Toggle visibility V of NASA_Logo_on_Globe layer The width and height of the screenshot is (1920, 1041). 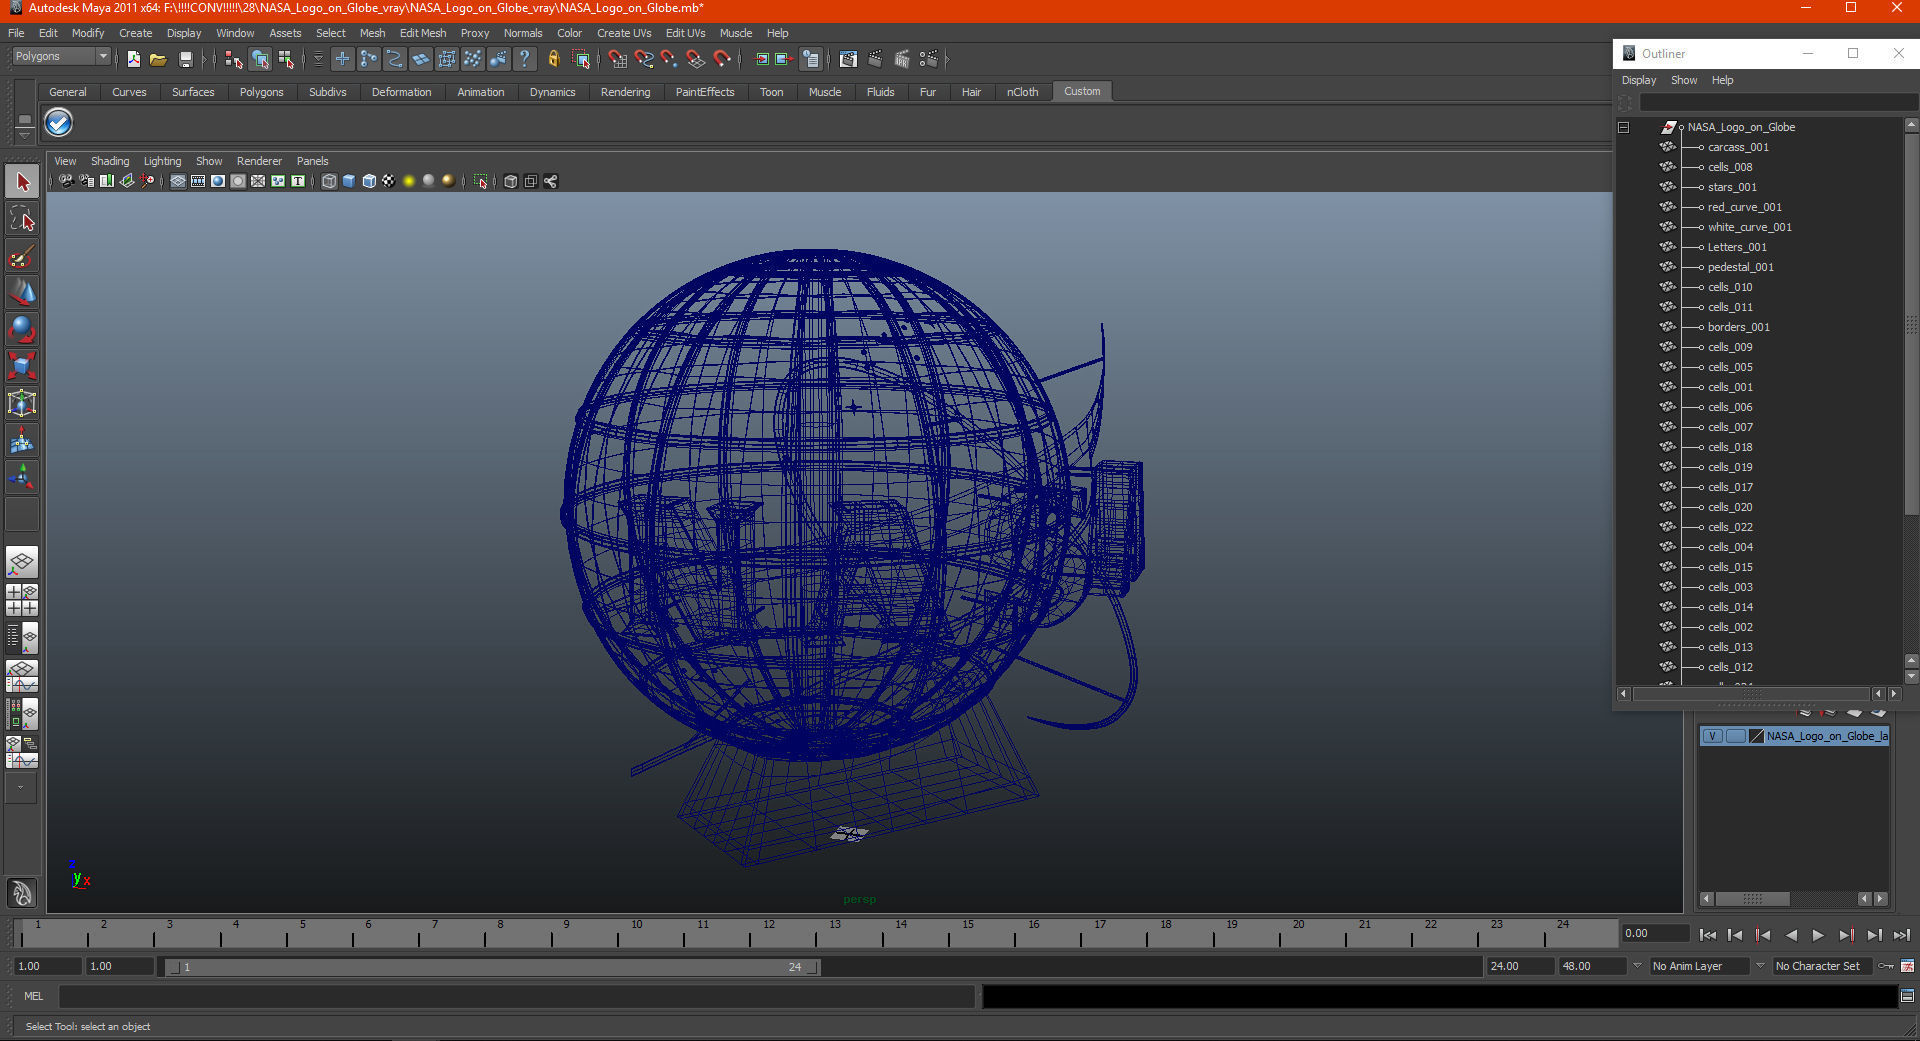tap(1712, 736)
